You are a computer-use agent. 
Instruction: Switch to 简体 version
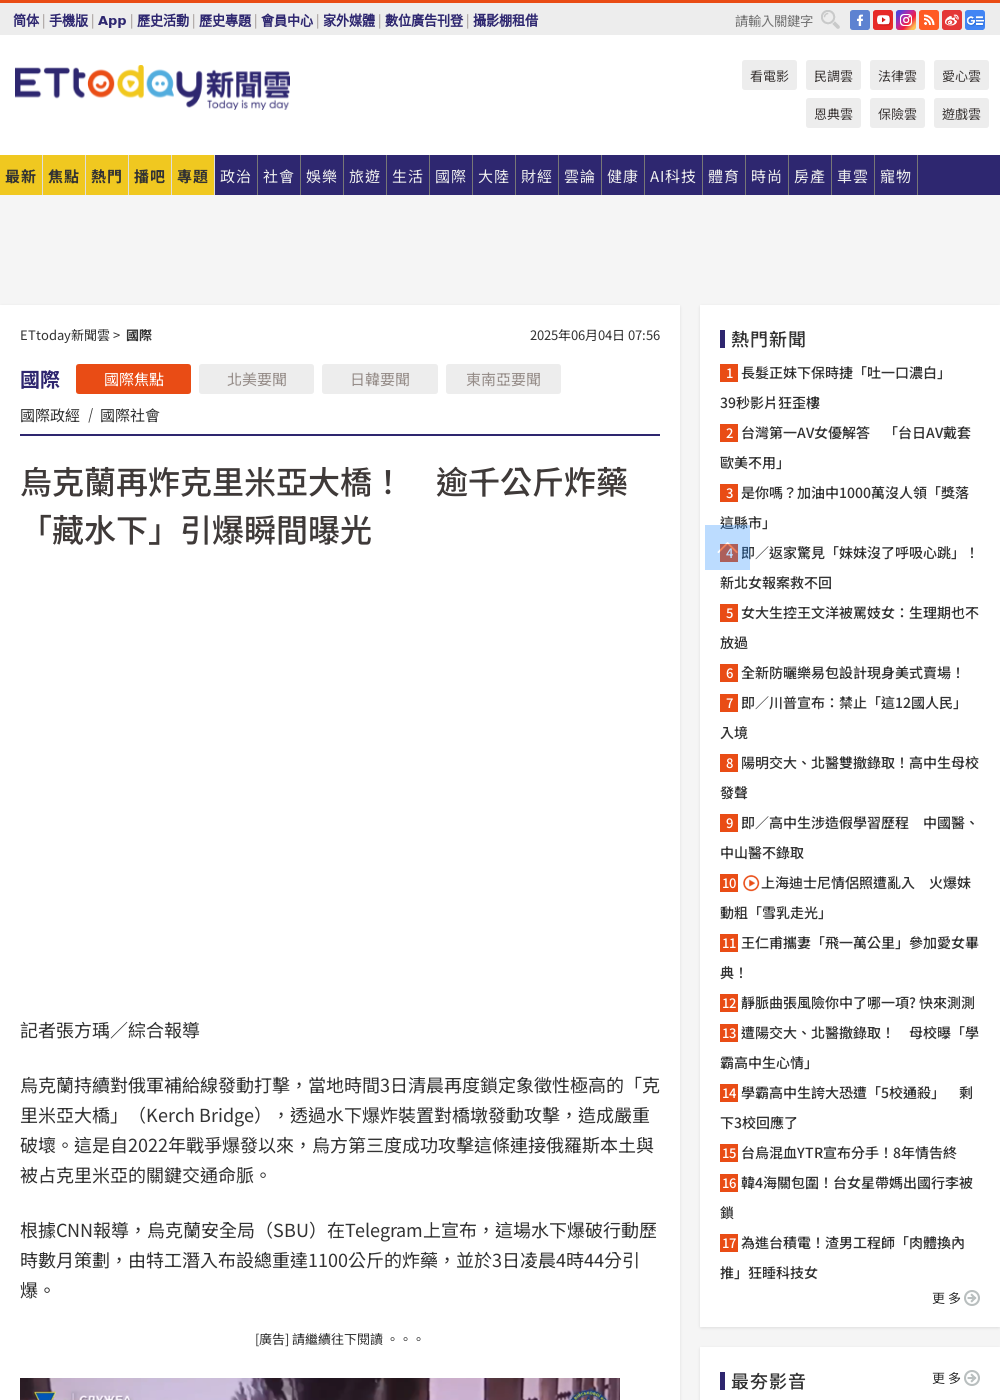tap(26, 20)
